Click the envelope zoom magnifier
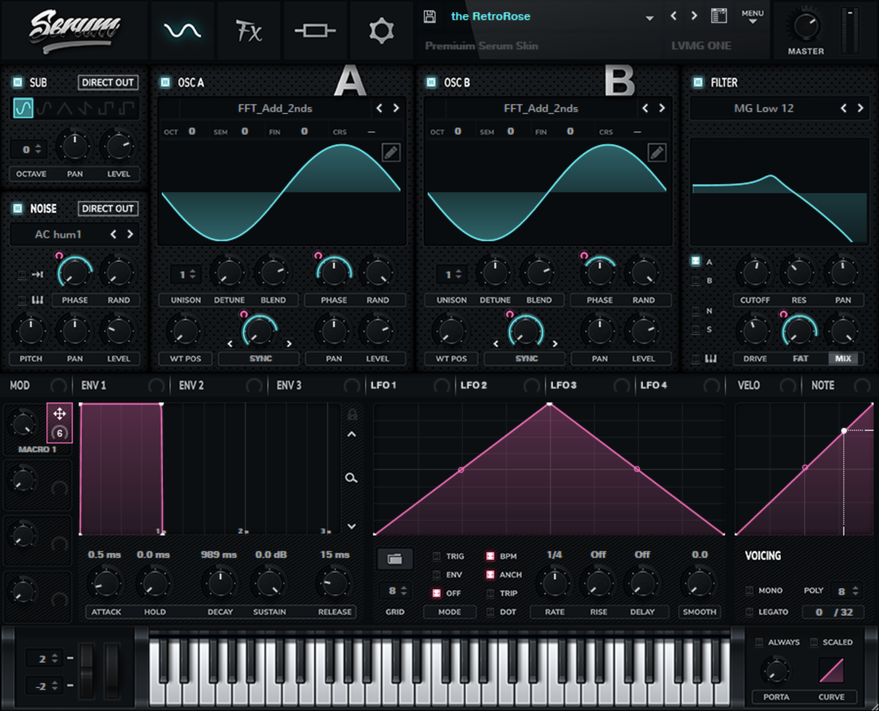 [351, 478]
